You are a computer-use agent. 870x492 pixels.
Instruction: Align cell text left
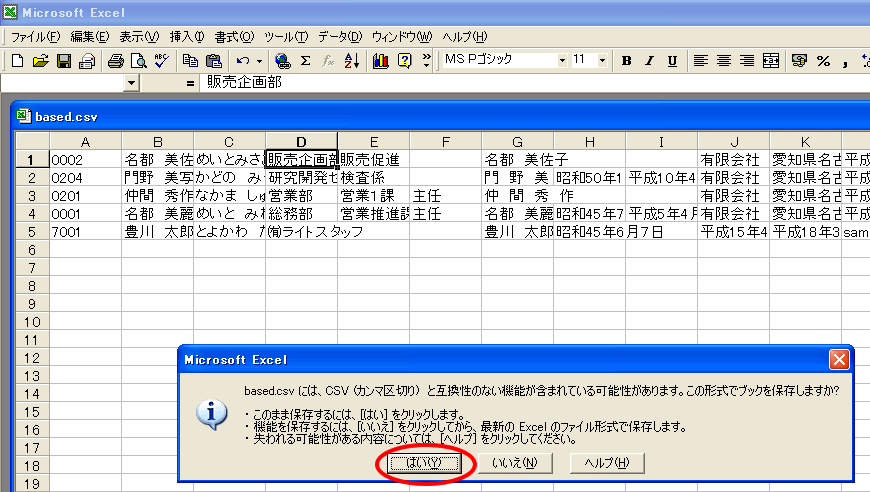point(701,61)
